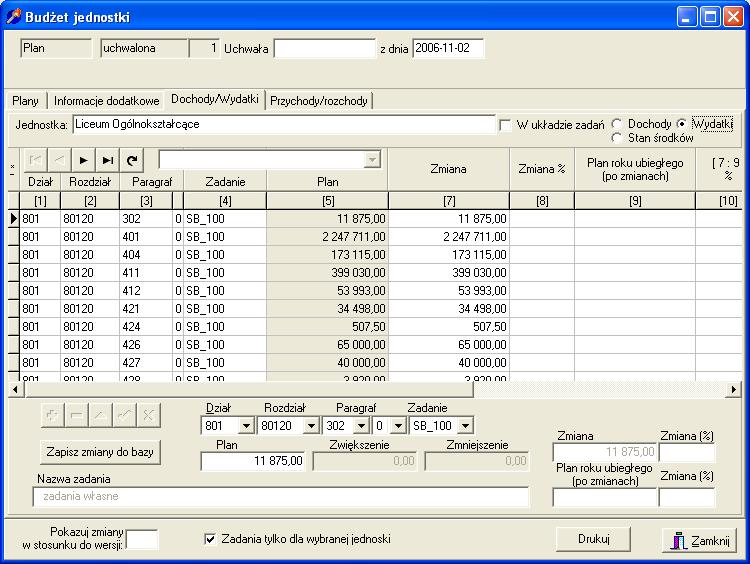Screen dimensions: 750x564
Task: Go to first record navigator button
Action: 35,160
